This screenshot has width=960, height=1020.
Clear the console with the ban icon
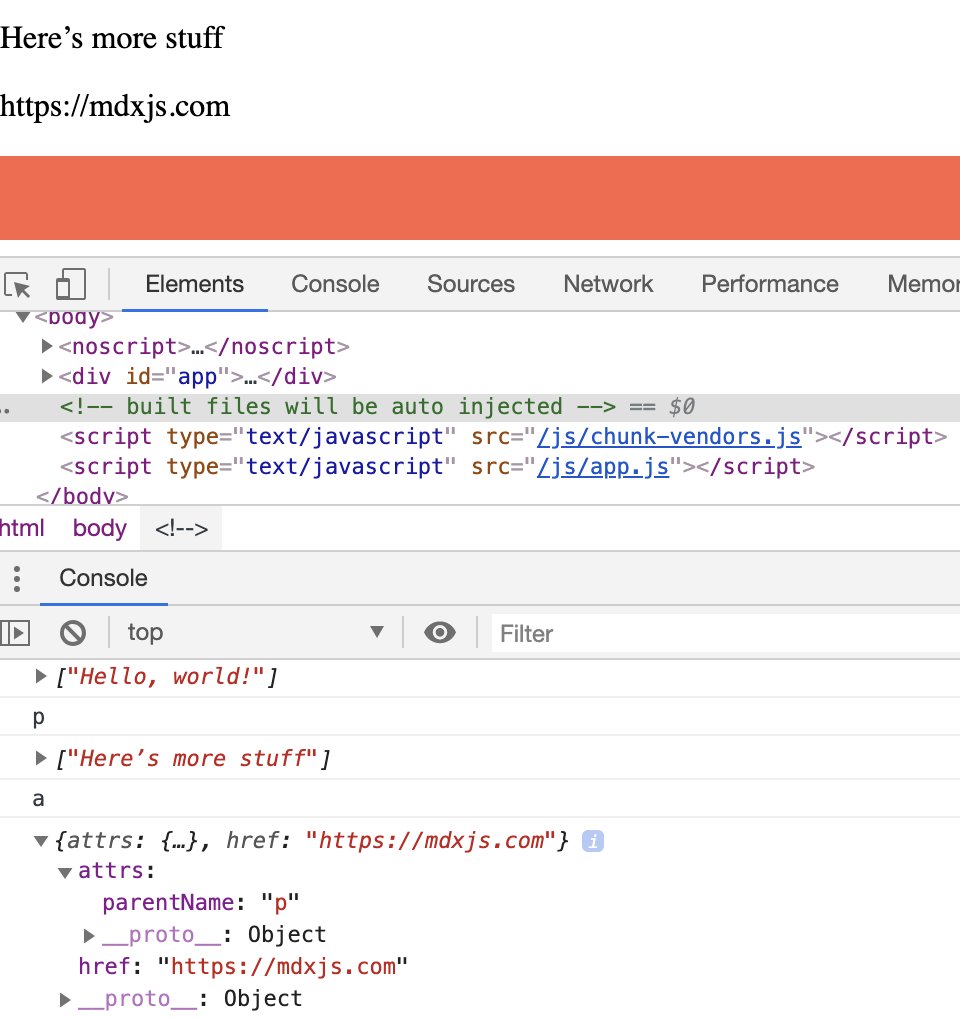[73, 633]
